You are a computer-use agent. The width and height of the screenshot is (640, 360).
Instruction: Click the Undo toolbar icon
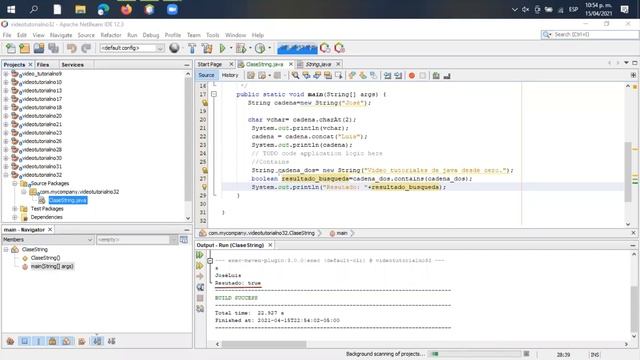click(72, 48)
